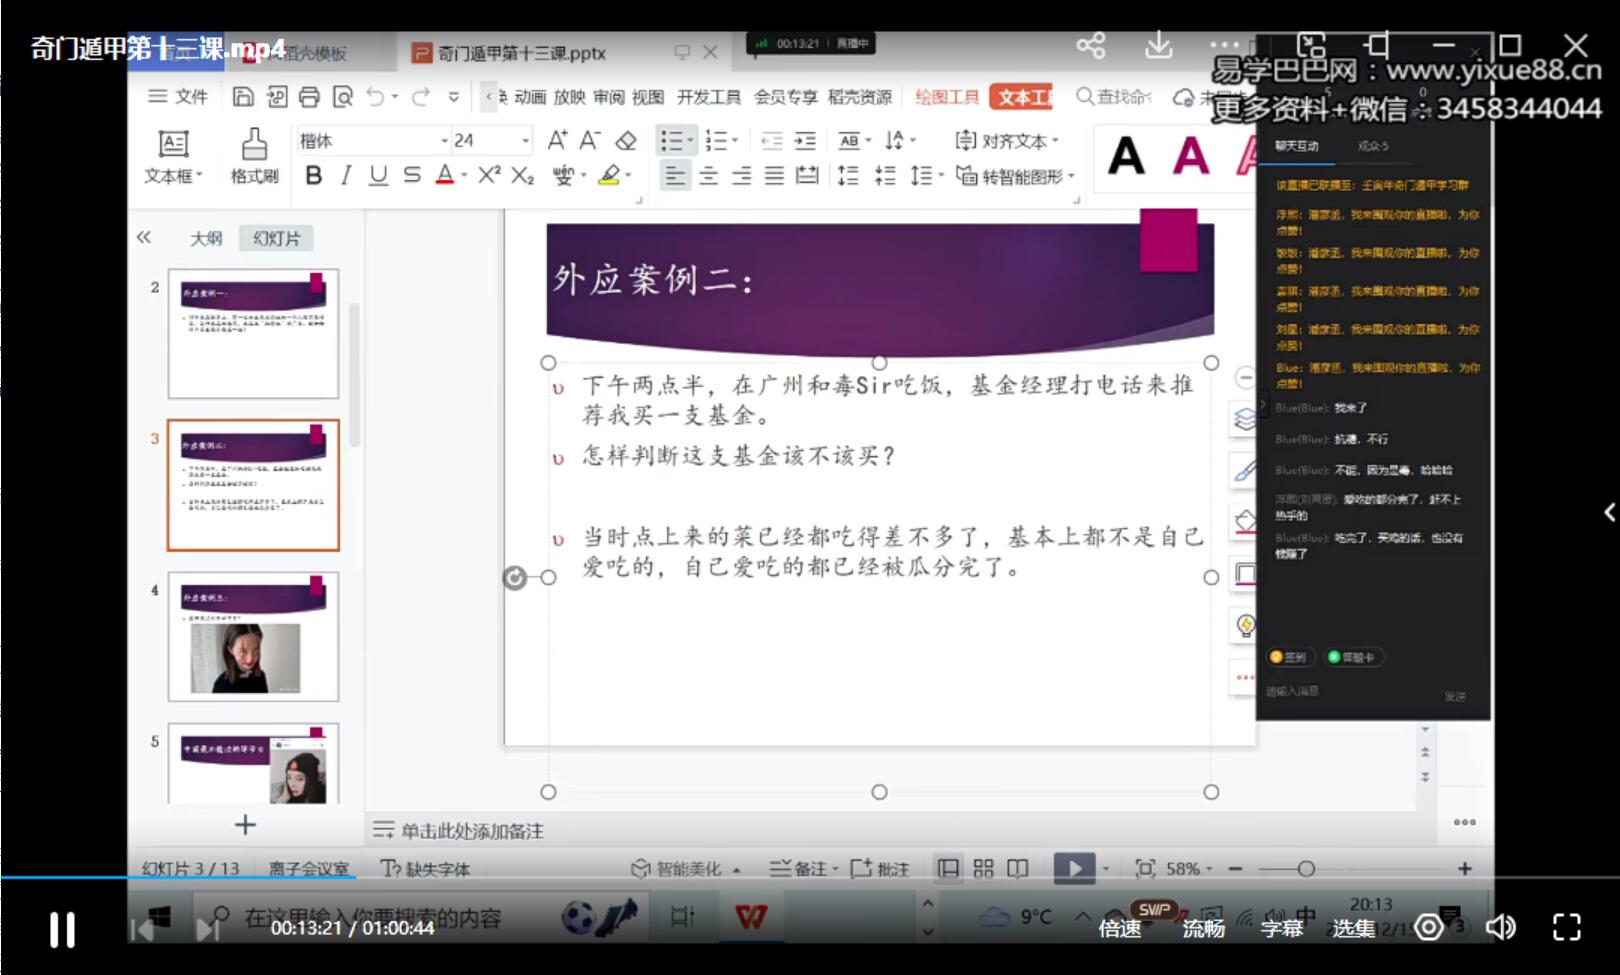Apply bold formatting to text
Screen dimensions: 1620x975
pos(313,175)
